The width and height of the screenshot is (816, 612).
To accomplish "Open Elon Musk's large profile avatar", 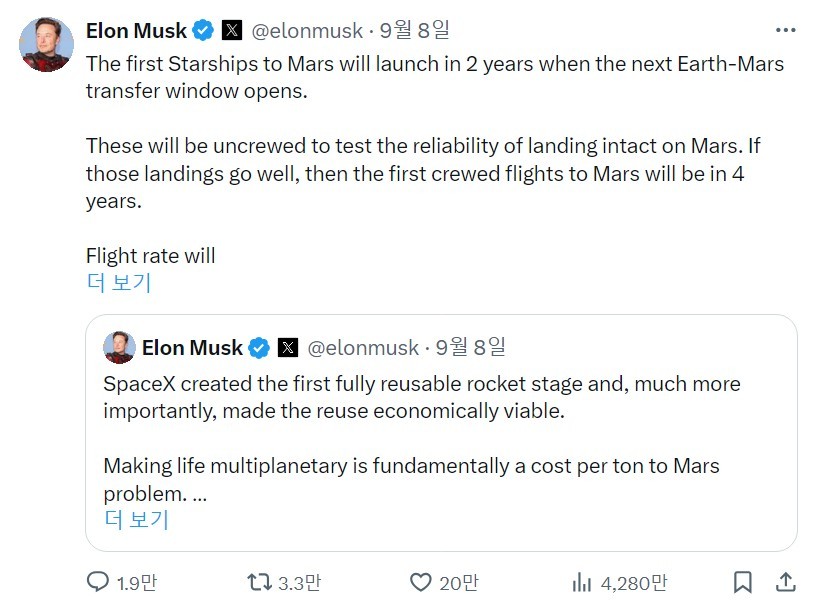I will click(46, 44).
